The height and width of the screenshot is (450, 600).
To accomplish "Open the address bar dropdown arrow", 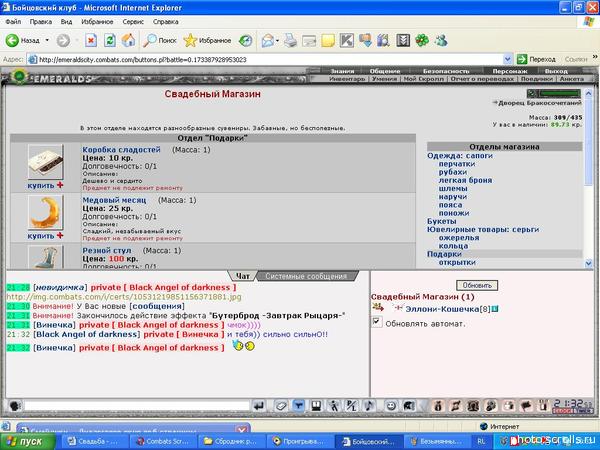I will tap(507, 59).
